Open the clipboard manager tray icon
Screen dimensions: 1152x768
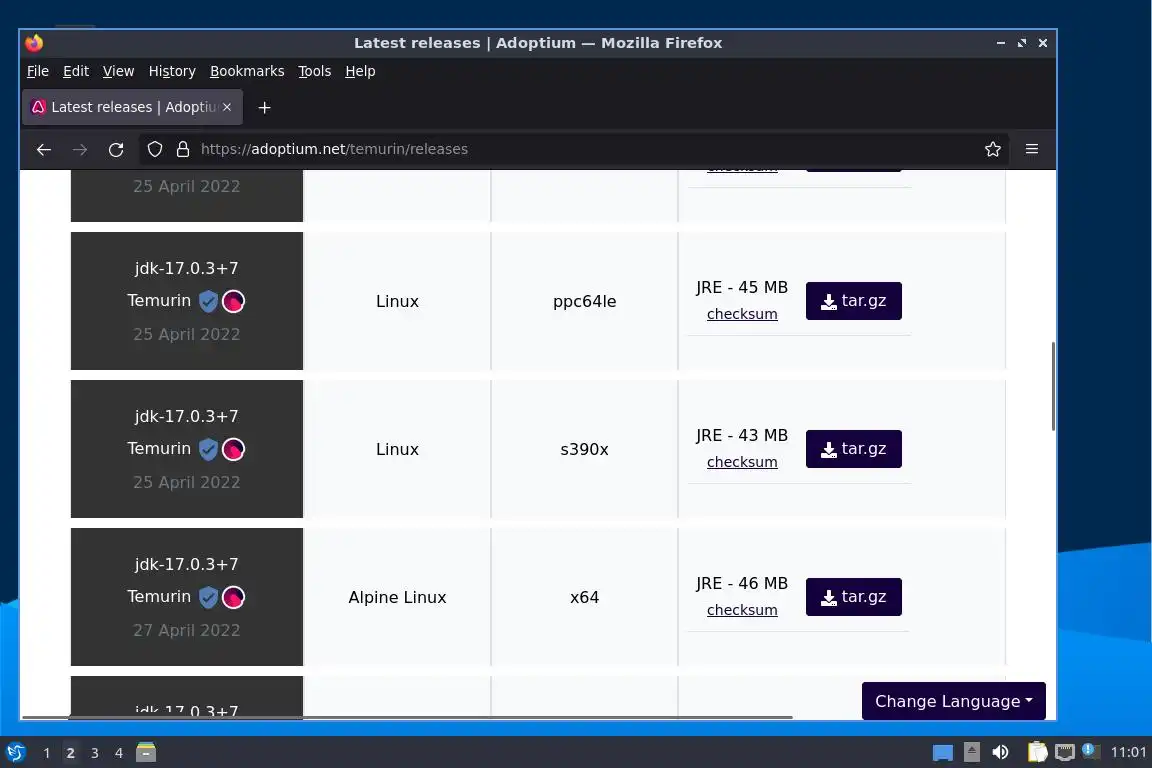1037,752
